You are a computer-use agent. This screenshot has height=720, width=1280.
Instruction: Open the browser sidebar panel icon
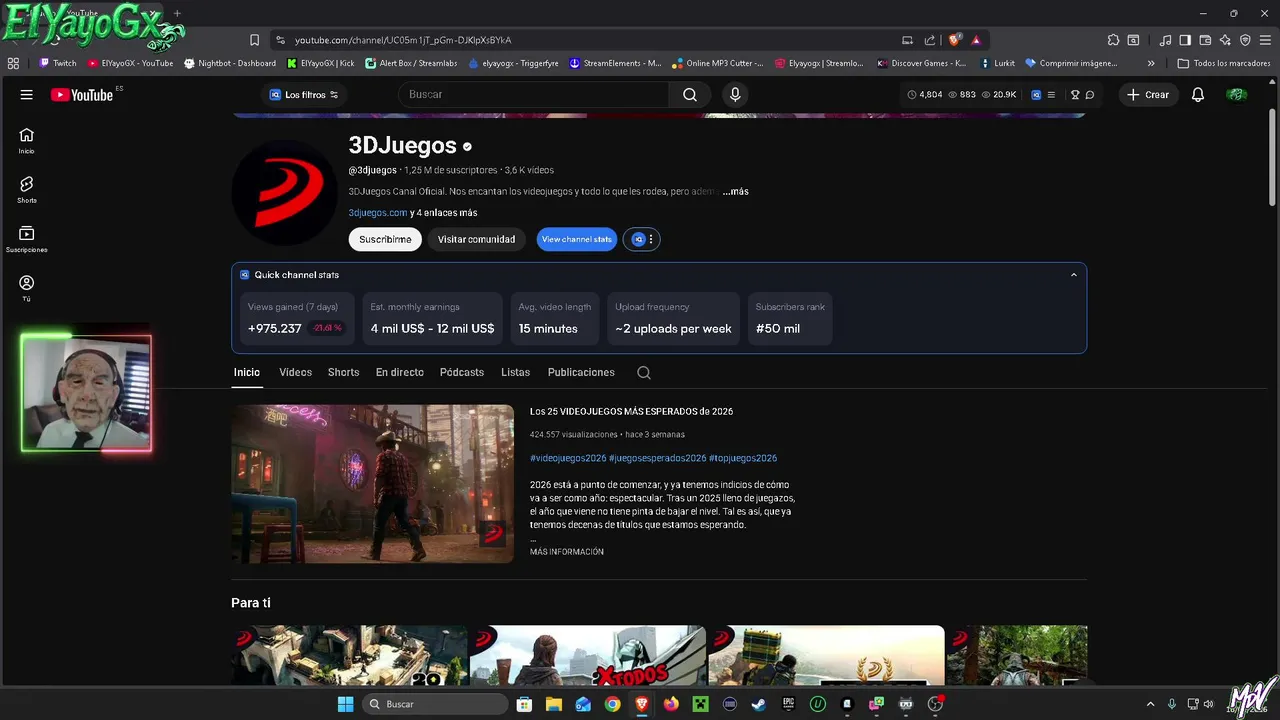[x=1185, y=40]
